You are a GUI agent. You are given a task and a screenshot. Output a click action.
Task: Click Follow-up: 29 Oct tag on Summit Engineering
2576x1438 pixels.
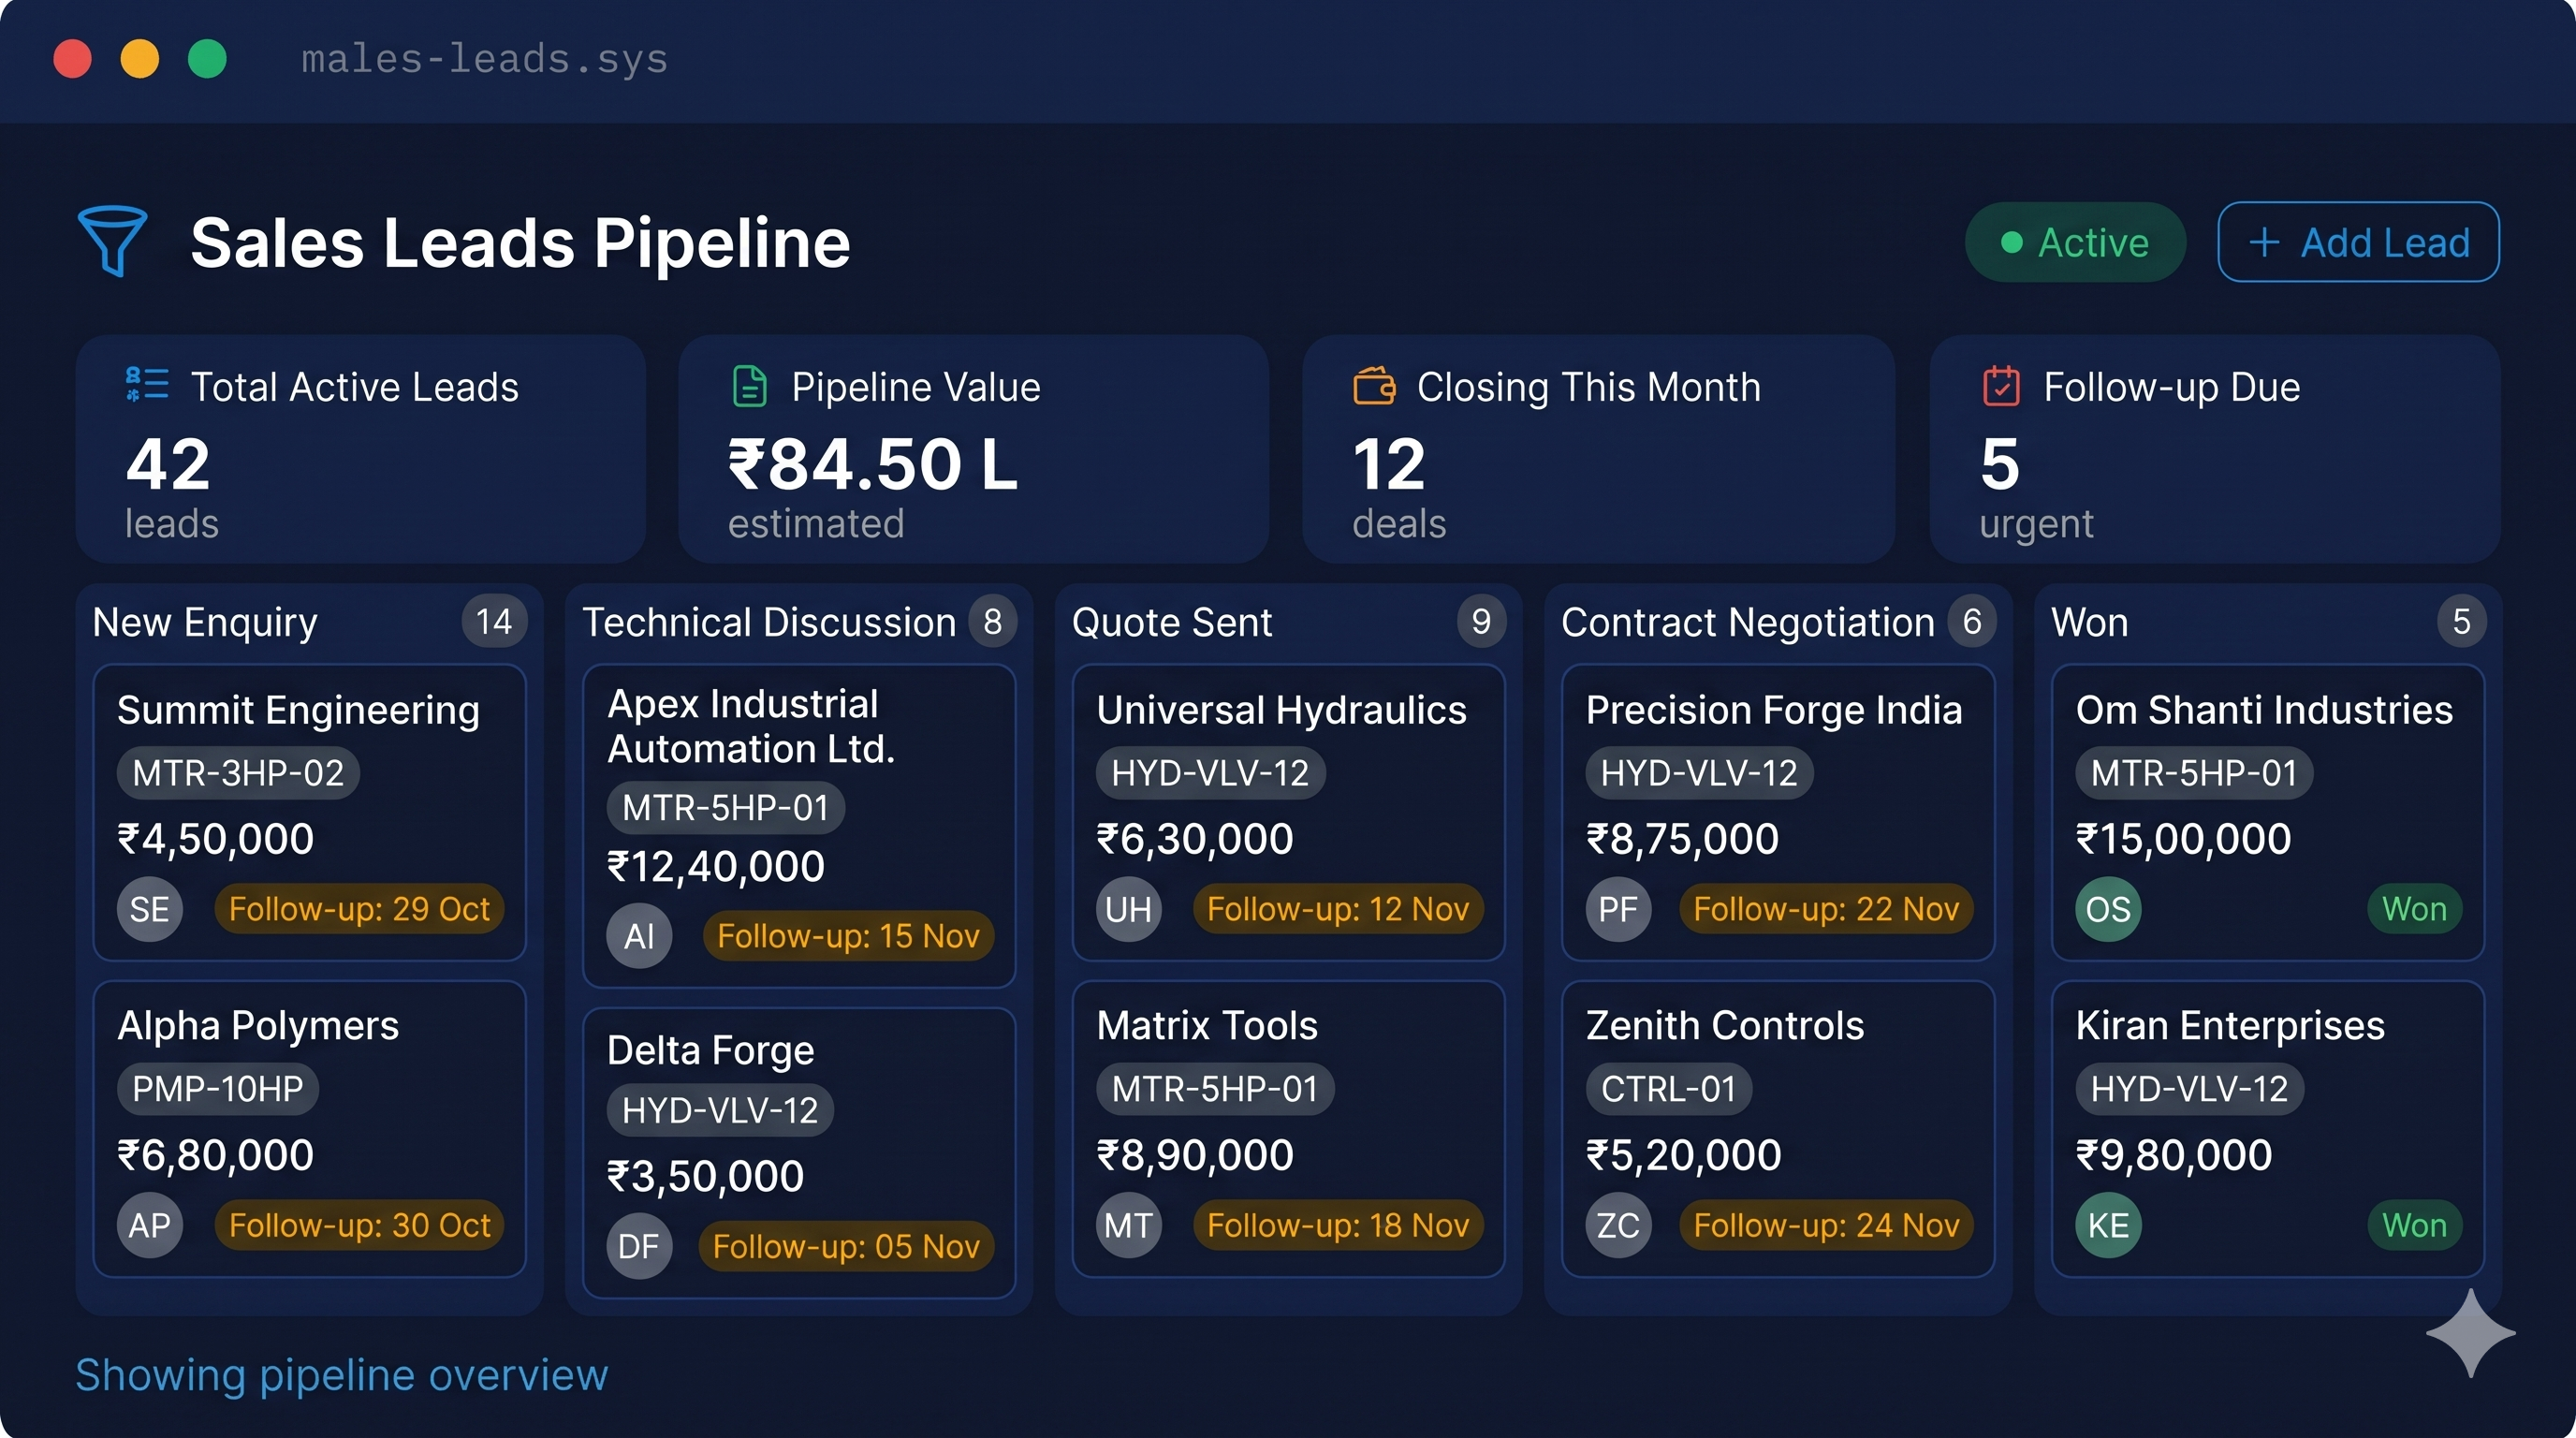[359, 909]
